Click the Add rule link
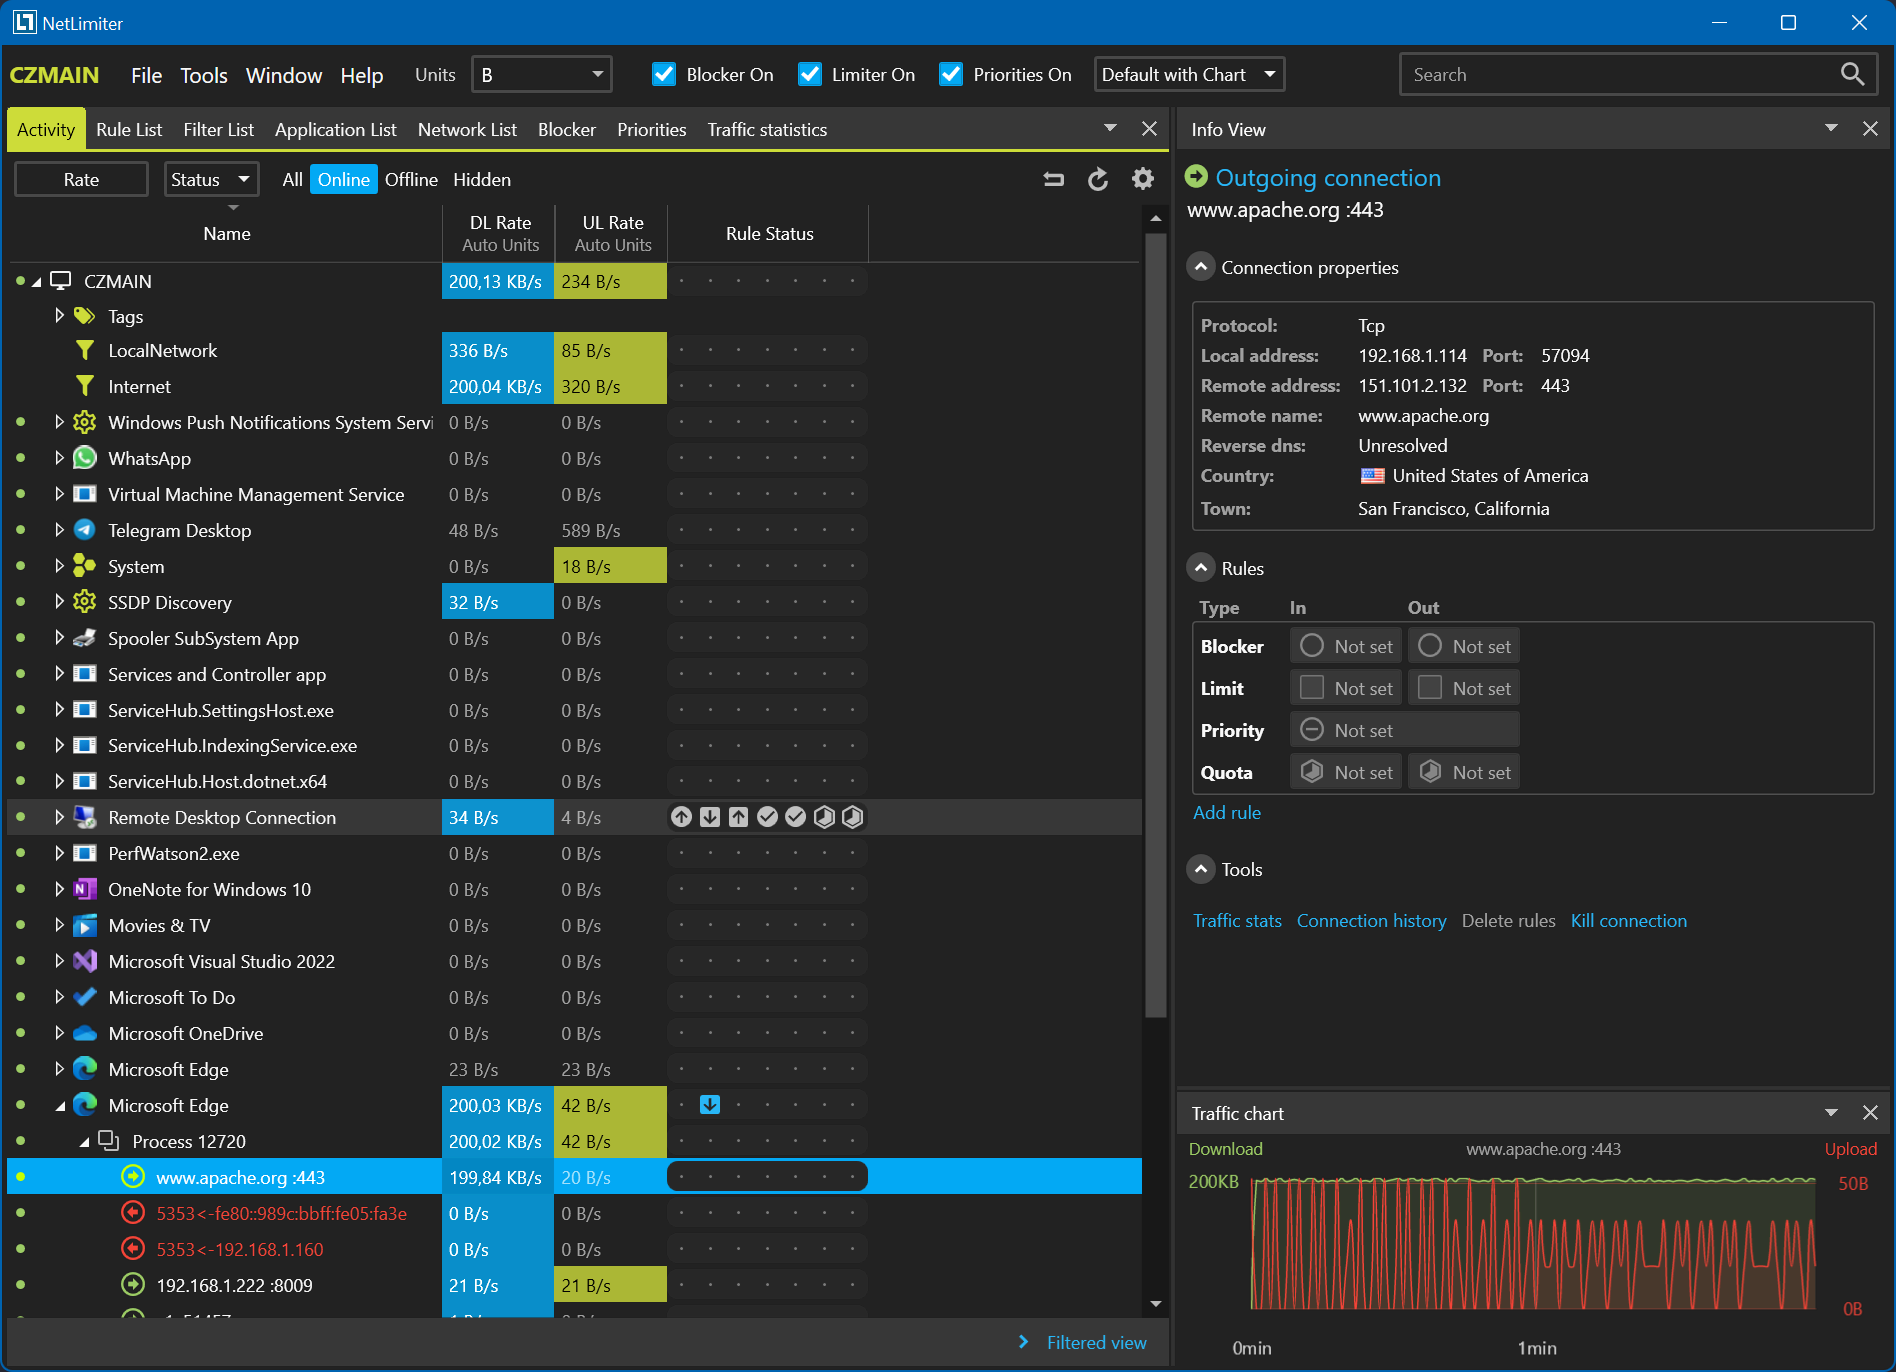Viewport: 1896px width, 1372px height. click(x=1227, y=812)
